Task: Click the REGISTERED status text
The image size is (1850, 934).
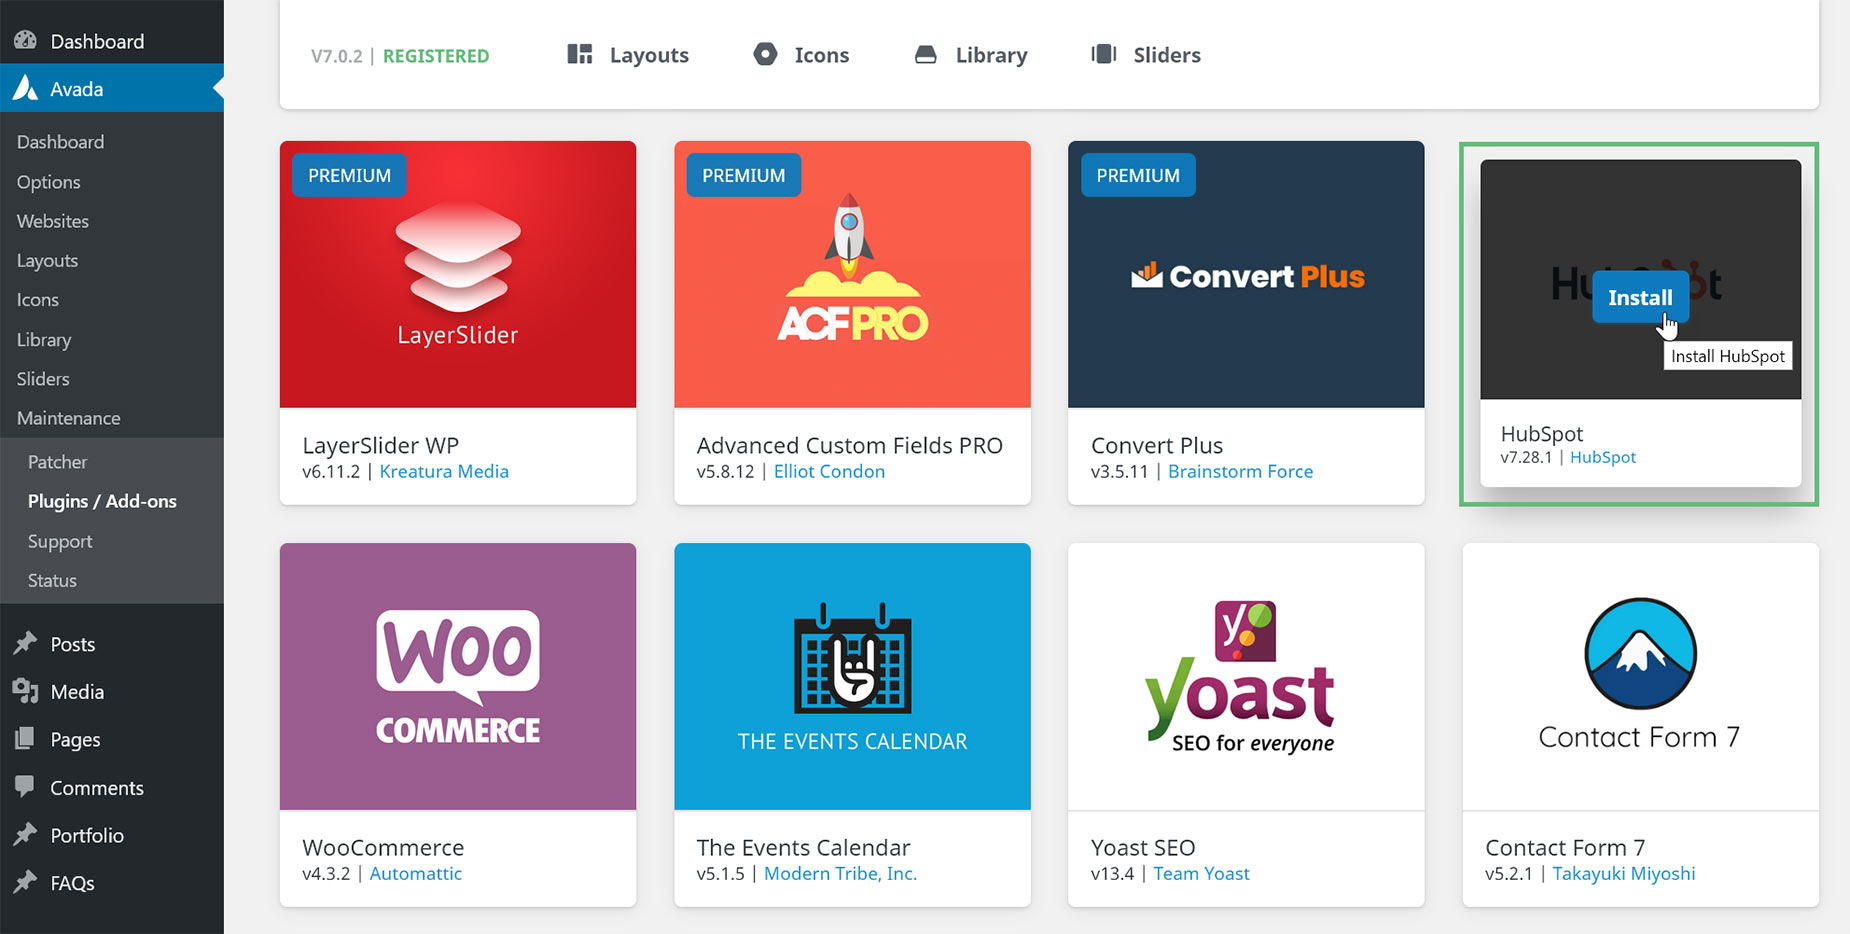Action: point(436,56)
